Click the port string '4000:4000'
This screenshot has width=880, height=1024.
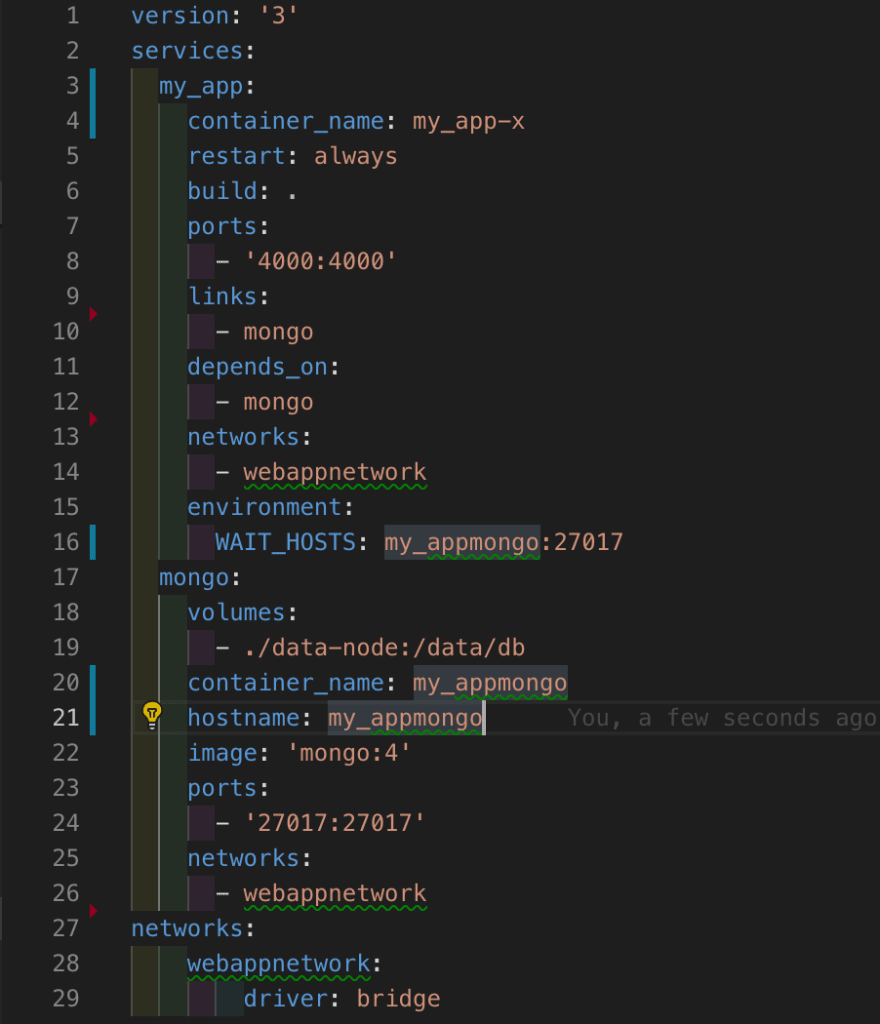click(x=320, y=261)
